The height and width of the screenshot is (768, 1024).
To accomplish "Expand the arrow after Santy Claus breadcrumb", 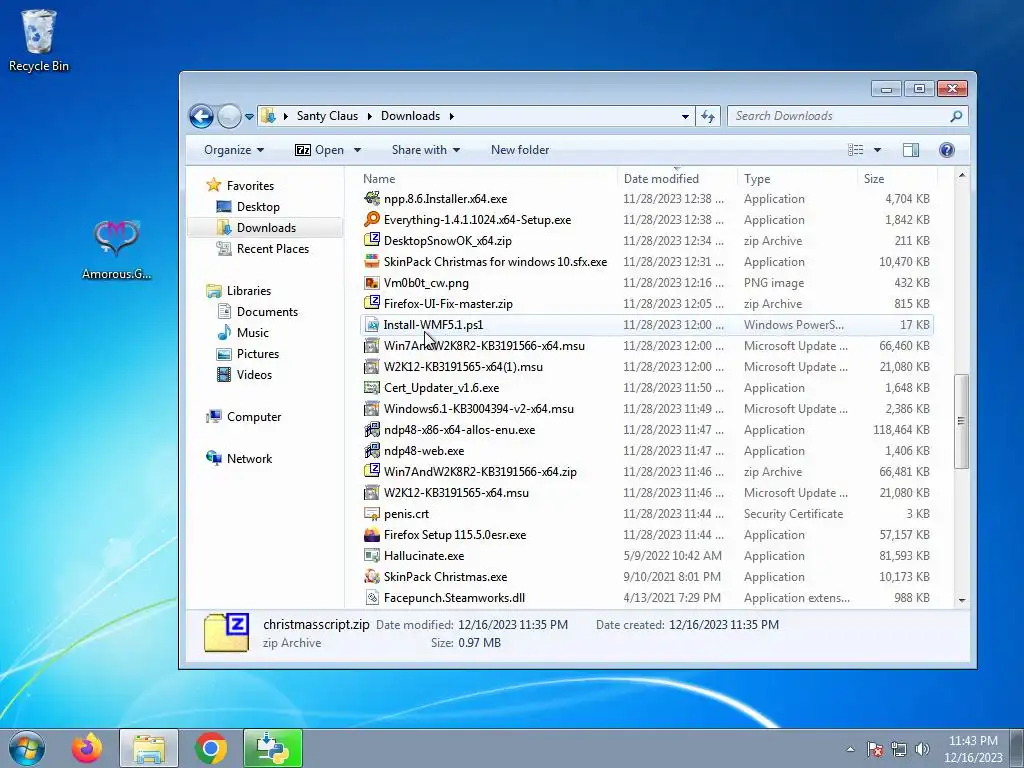I will tap(370, 116).
